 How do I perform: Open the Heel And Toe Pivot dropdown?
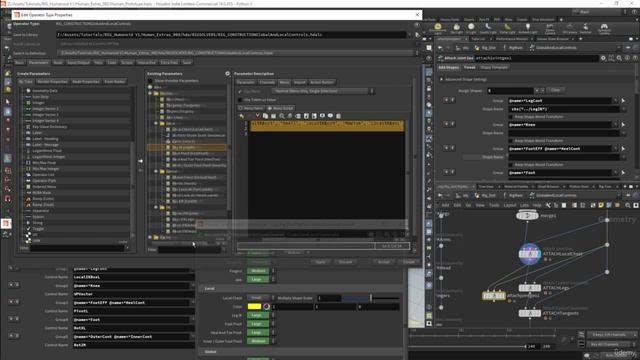pos(260,332)
